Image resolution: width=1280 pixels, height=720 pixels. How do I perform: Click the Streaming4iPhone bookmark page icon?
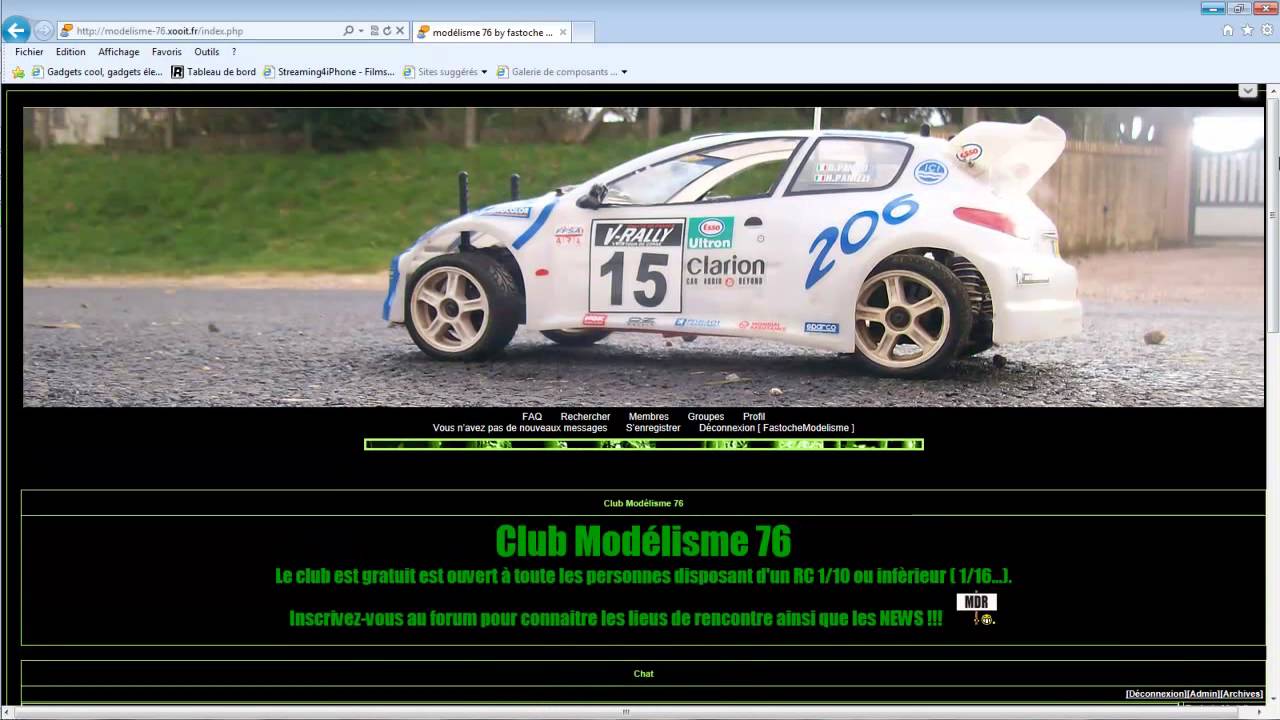(x=269, y=72)
